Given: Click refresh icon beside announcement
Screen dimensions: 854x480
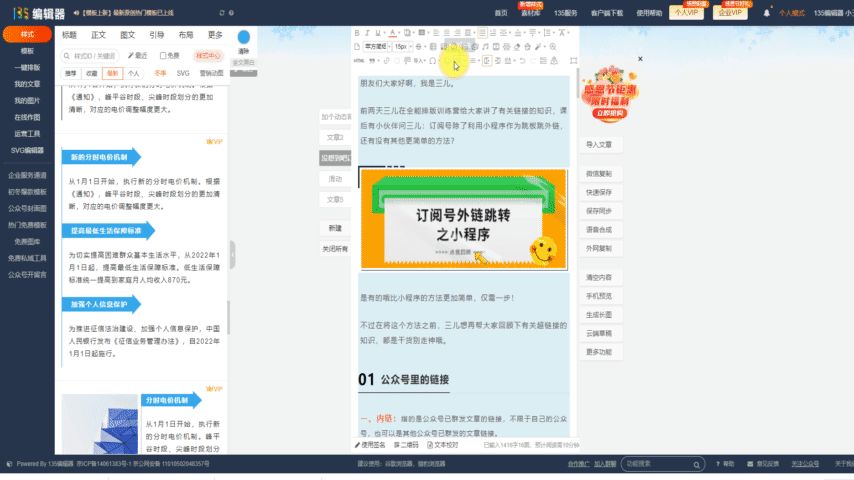Looking at the screenshot, I should pos(222,13).
